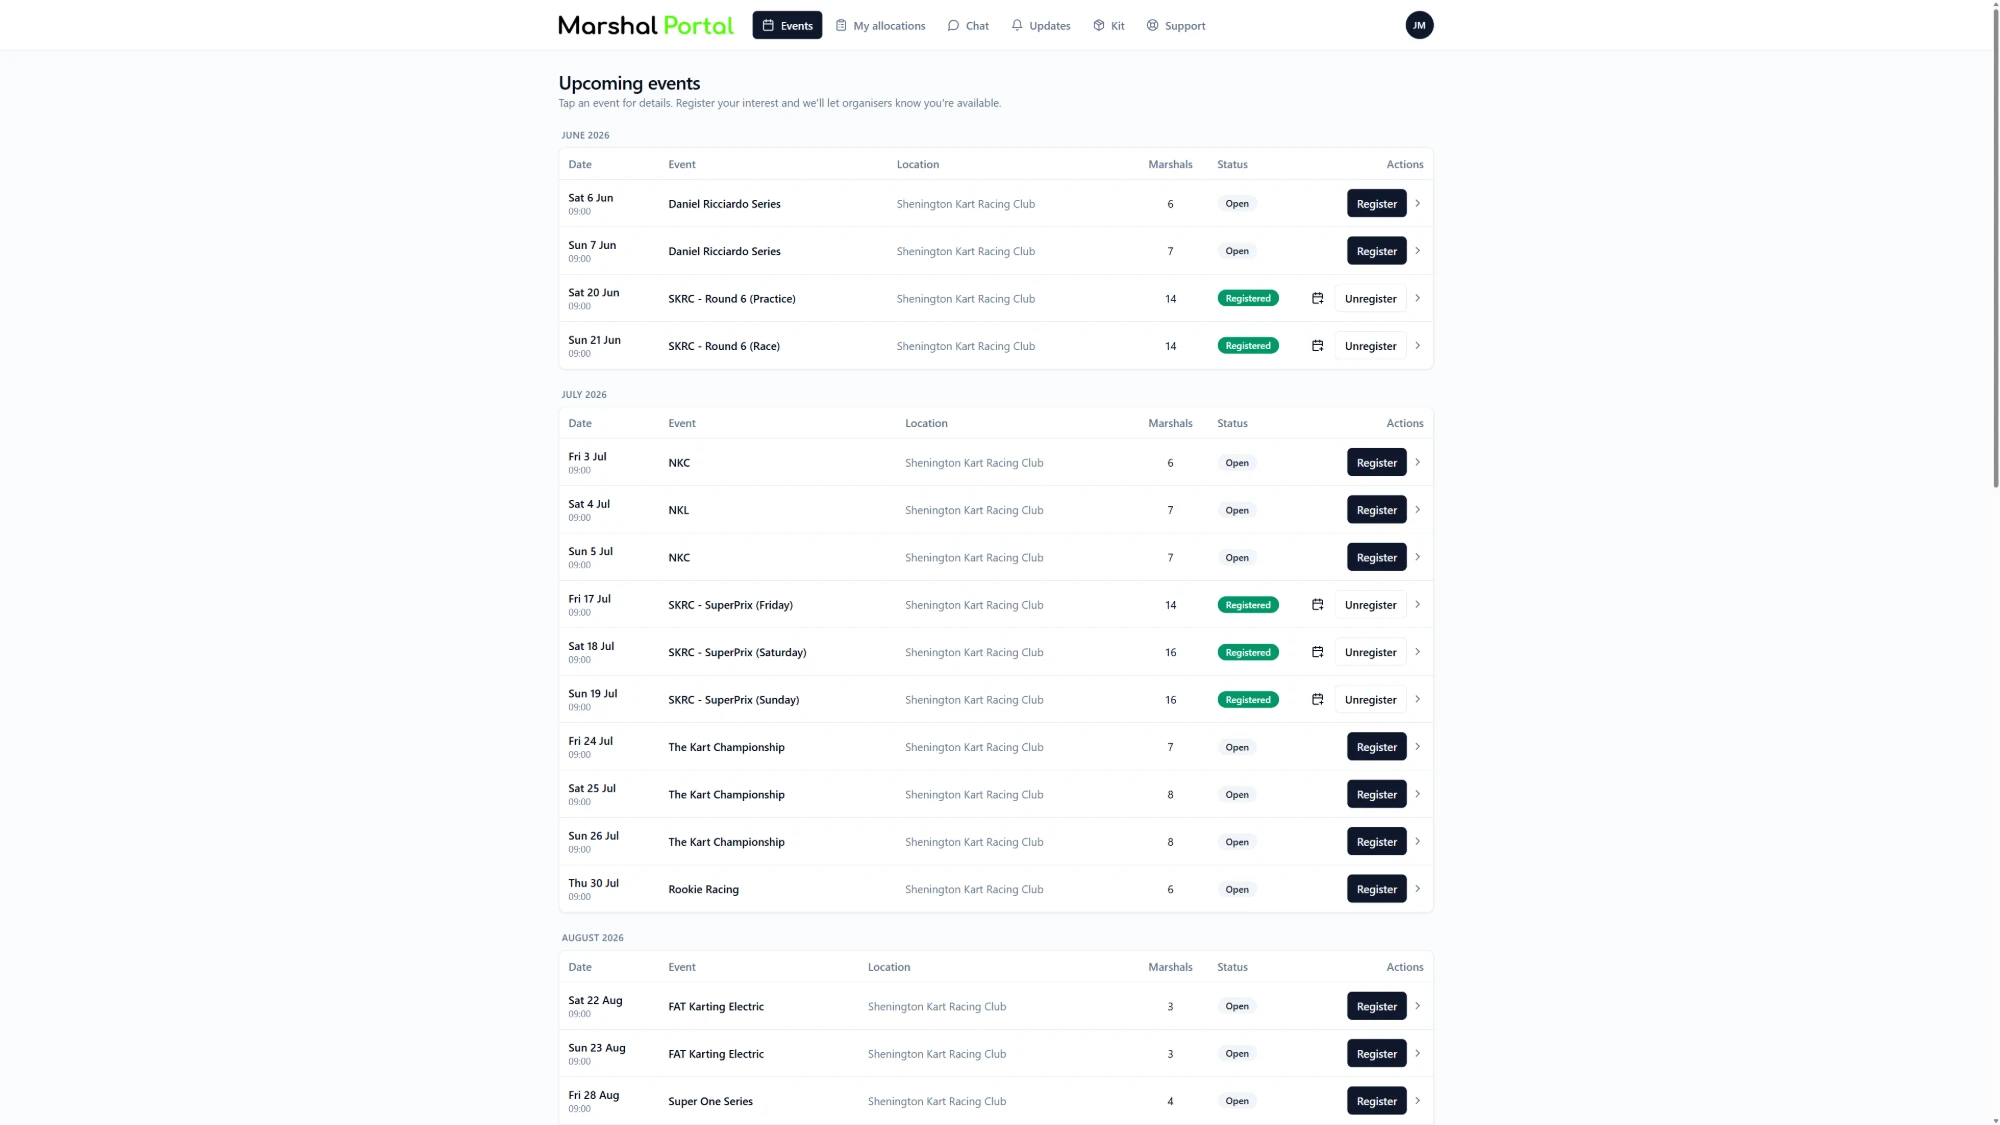The width and height of the screenshot is (2000, 1125).
Task: Register for Sun 7 Jun Daniel Ricciardo Series
Action: point(1376,251)
